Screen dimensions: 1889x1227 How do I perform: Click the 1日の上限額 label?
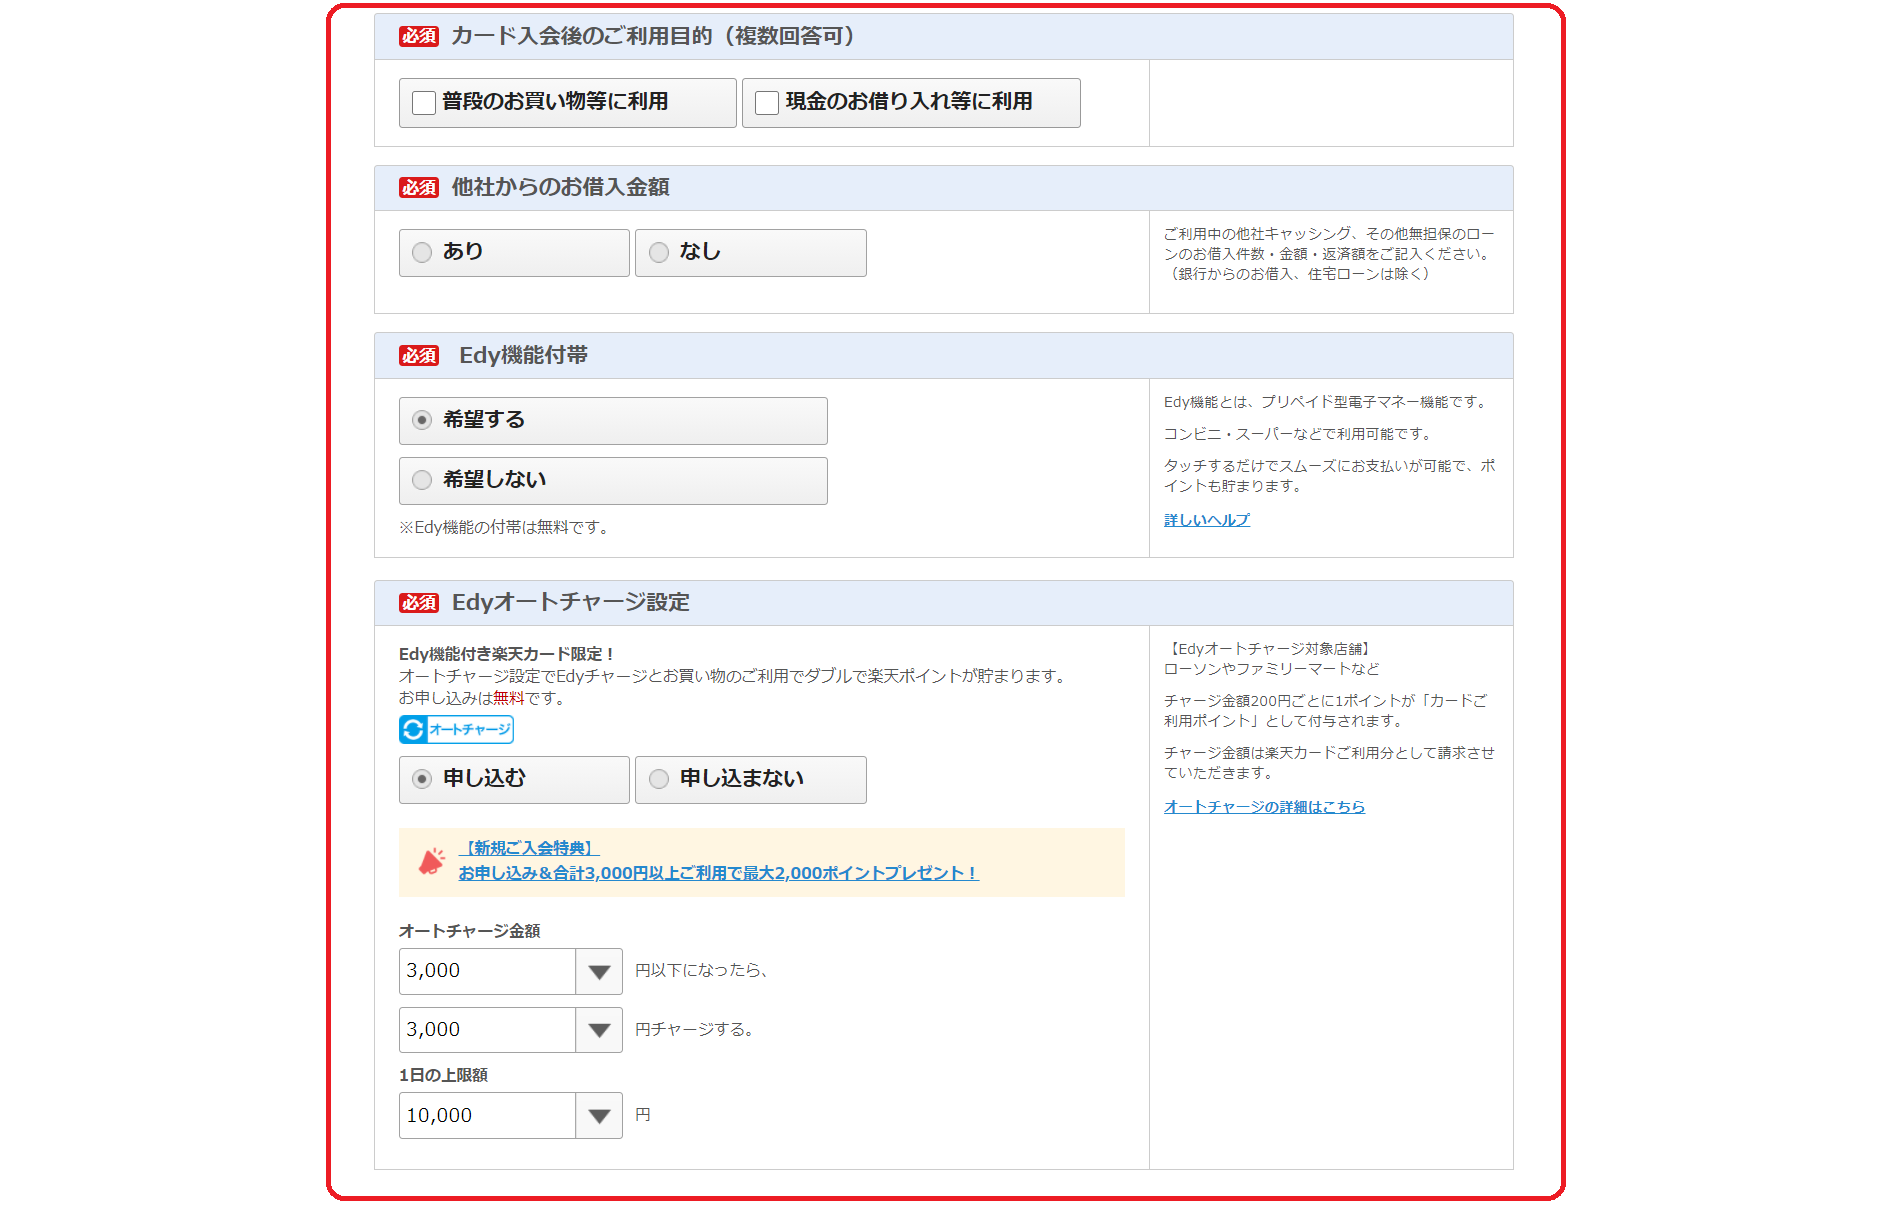coord(443,1075)
